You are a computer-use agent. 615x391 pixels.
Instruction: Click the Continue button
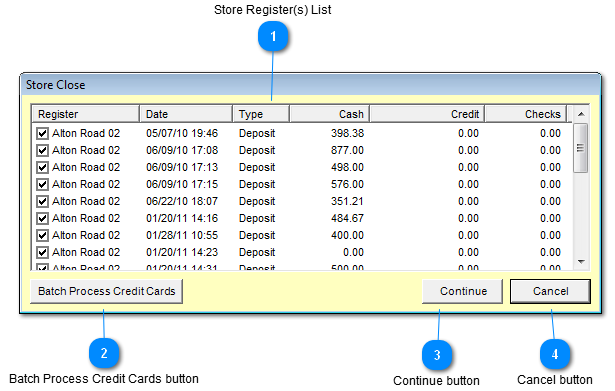coord(462,291)
